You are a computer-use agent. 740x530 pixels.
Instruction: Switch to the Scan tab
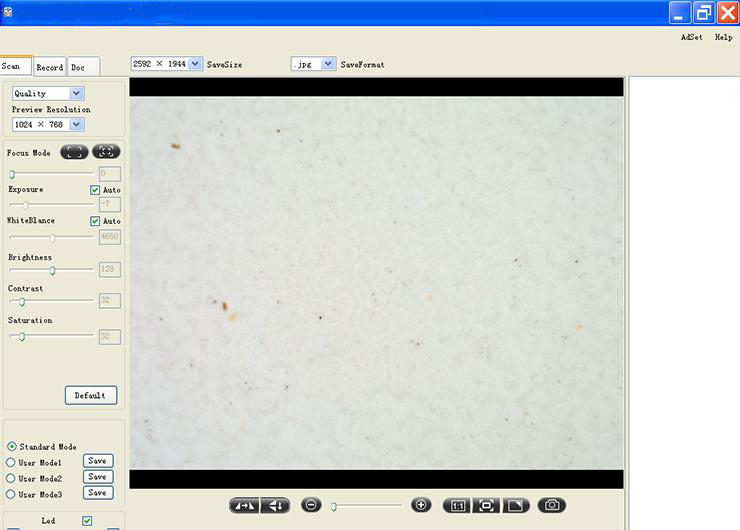pyautogui.click(x=16, y=66)
